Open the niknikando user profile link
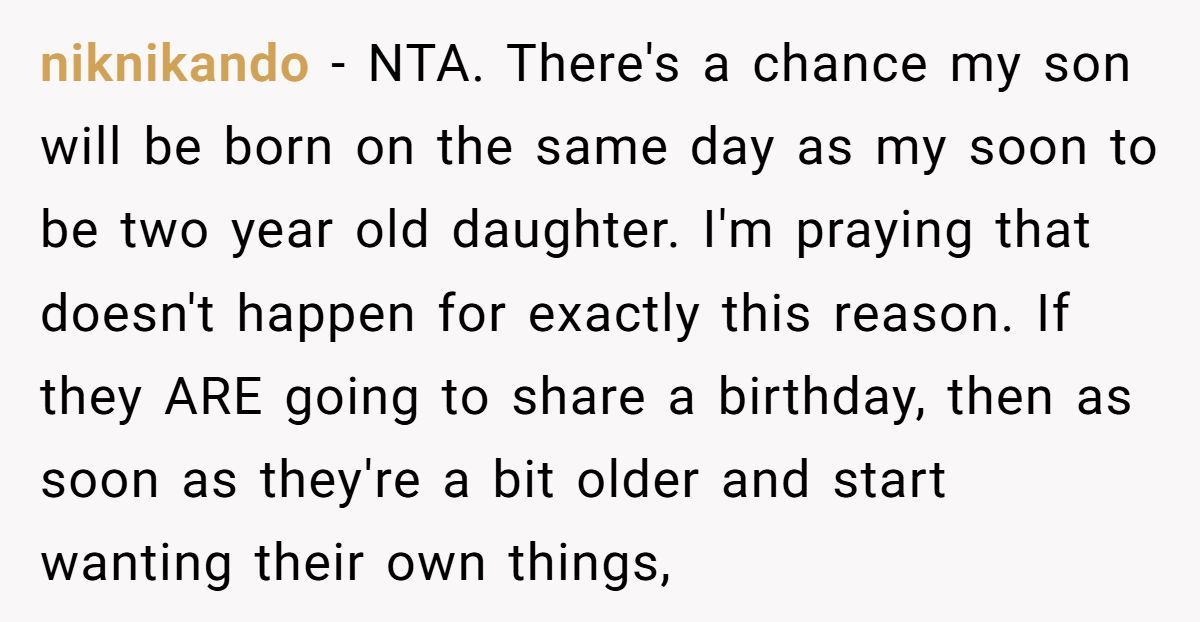The image size is (1200, 622). 174,66
